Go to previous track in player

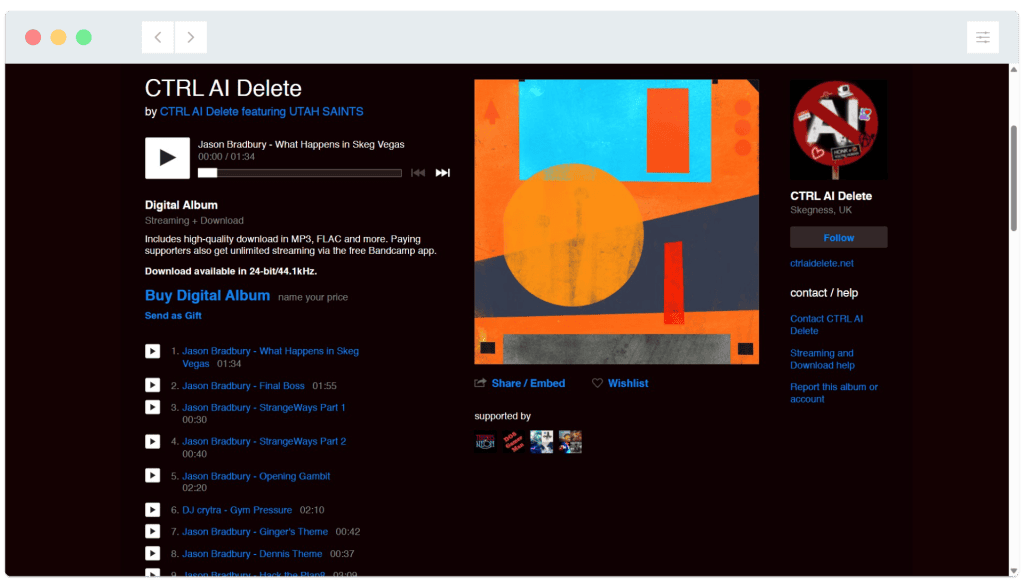pos(418,173)
